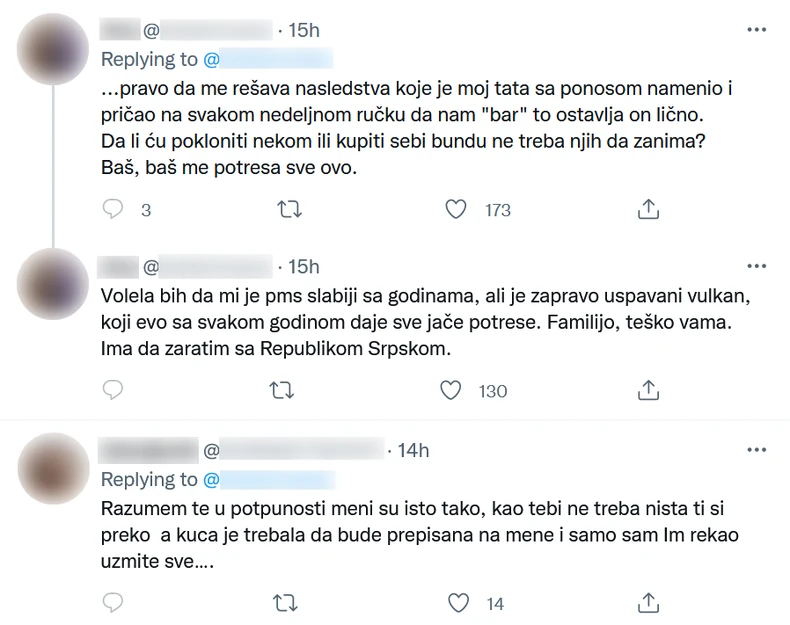Image resolution: width=790 pixels, height=625 pixels.
Task: Open the 14h timestamp link
Action: 413,451
